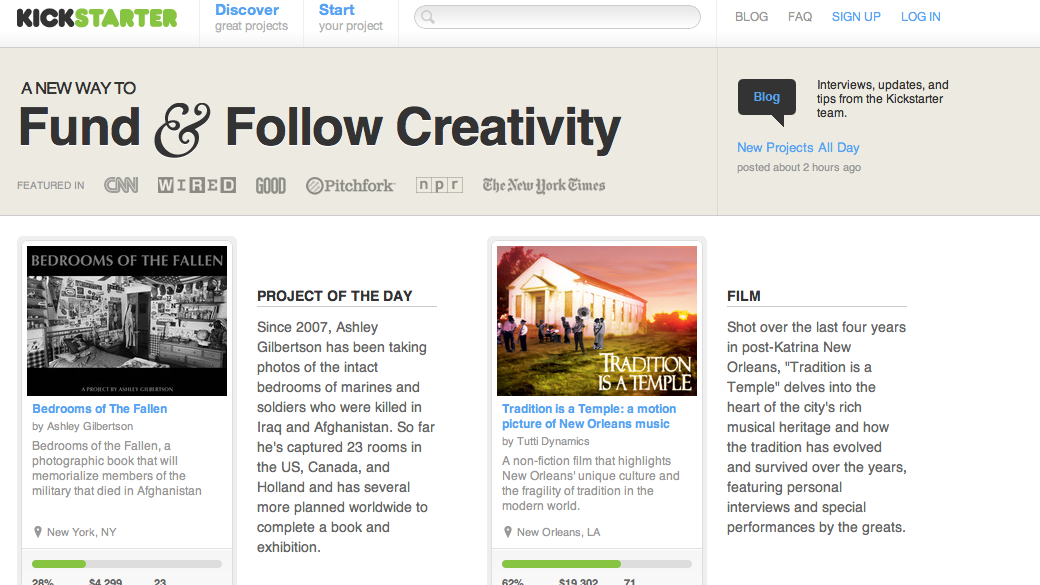Viewport: 1040px width, 585px height.
Task: Click the Tradition is a Temple funding progress bar
Action: pyautogui.click(x=596, y=564)
